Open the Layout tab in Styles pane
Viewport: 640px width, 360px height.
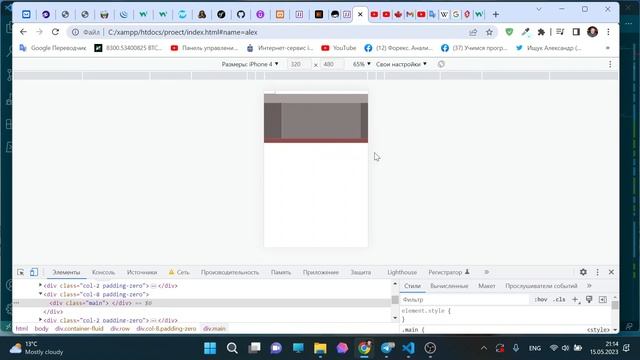487,286
